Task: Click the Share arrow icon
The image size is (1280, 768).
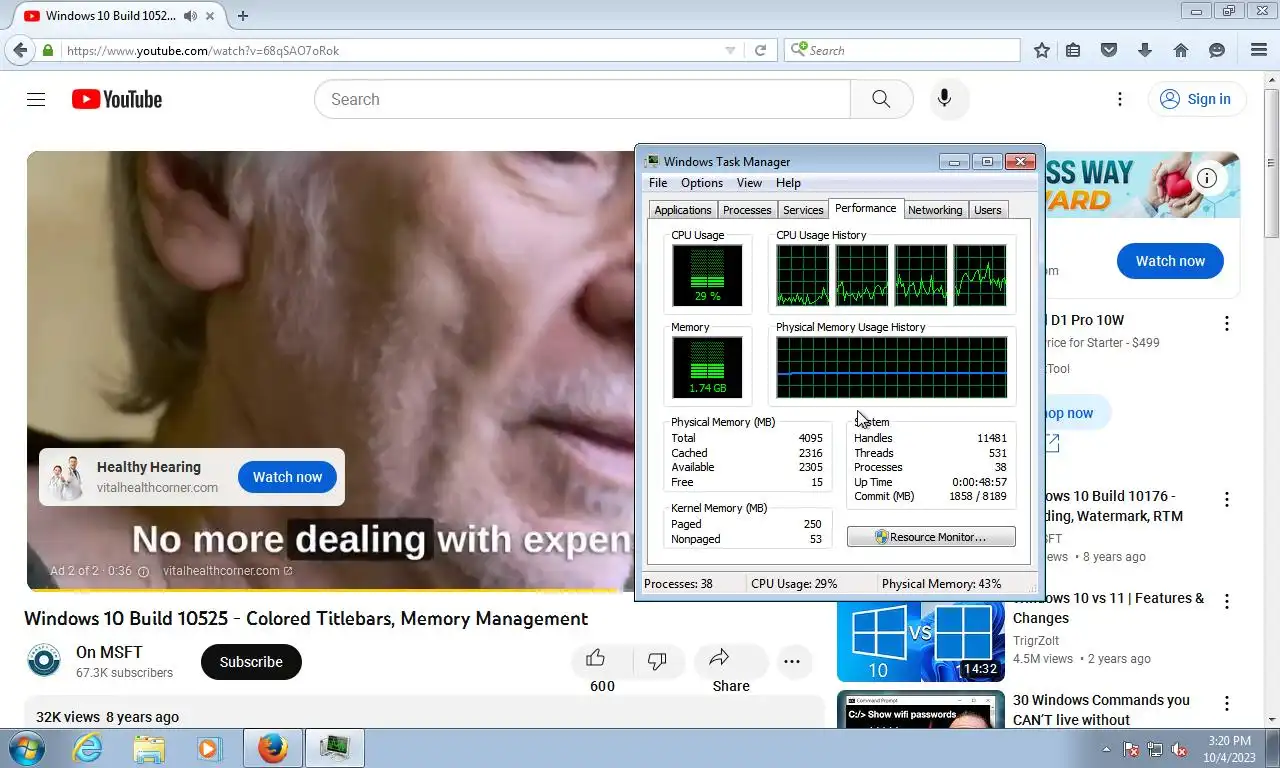Action: 719,658
